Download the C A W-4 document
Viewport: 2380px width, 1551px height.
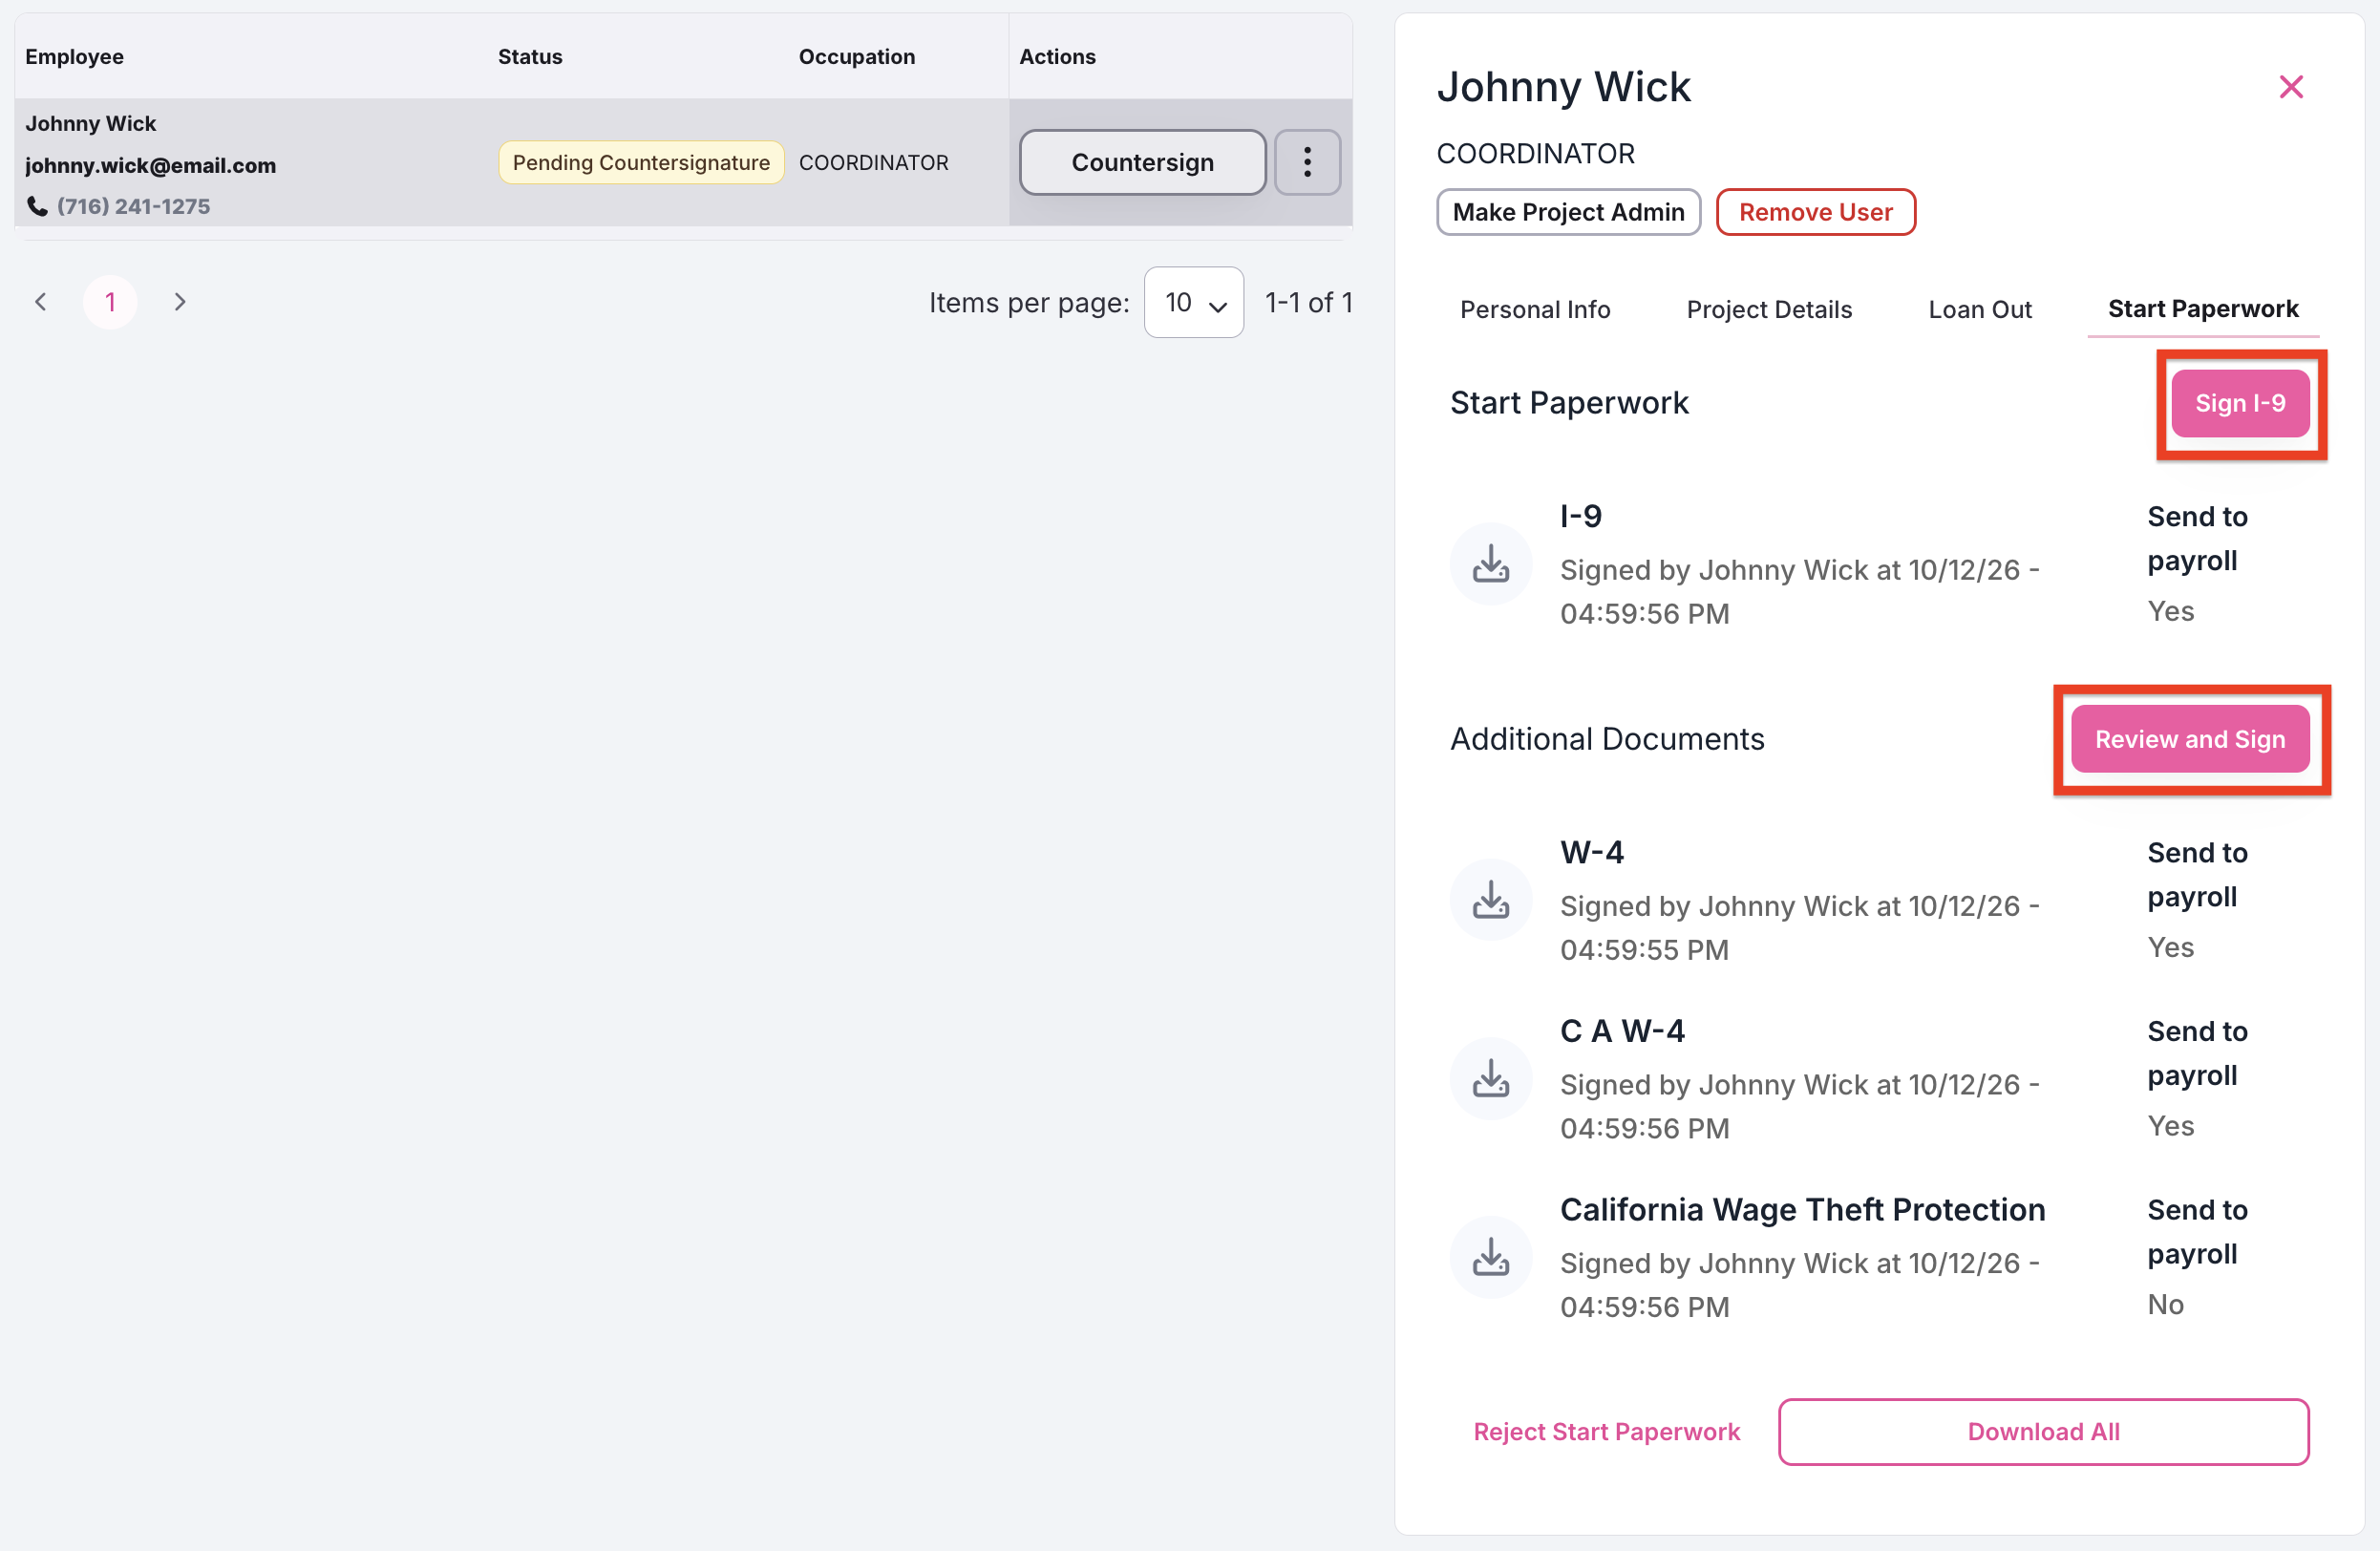[x=1490, y=1079]
